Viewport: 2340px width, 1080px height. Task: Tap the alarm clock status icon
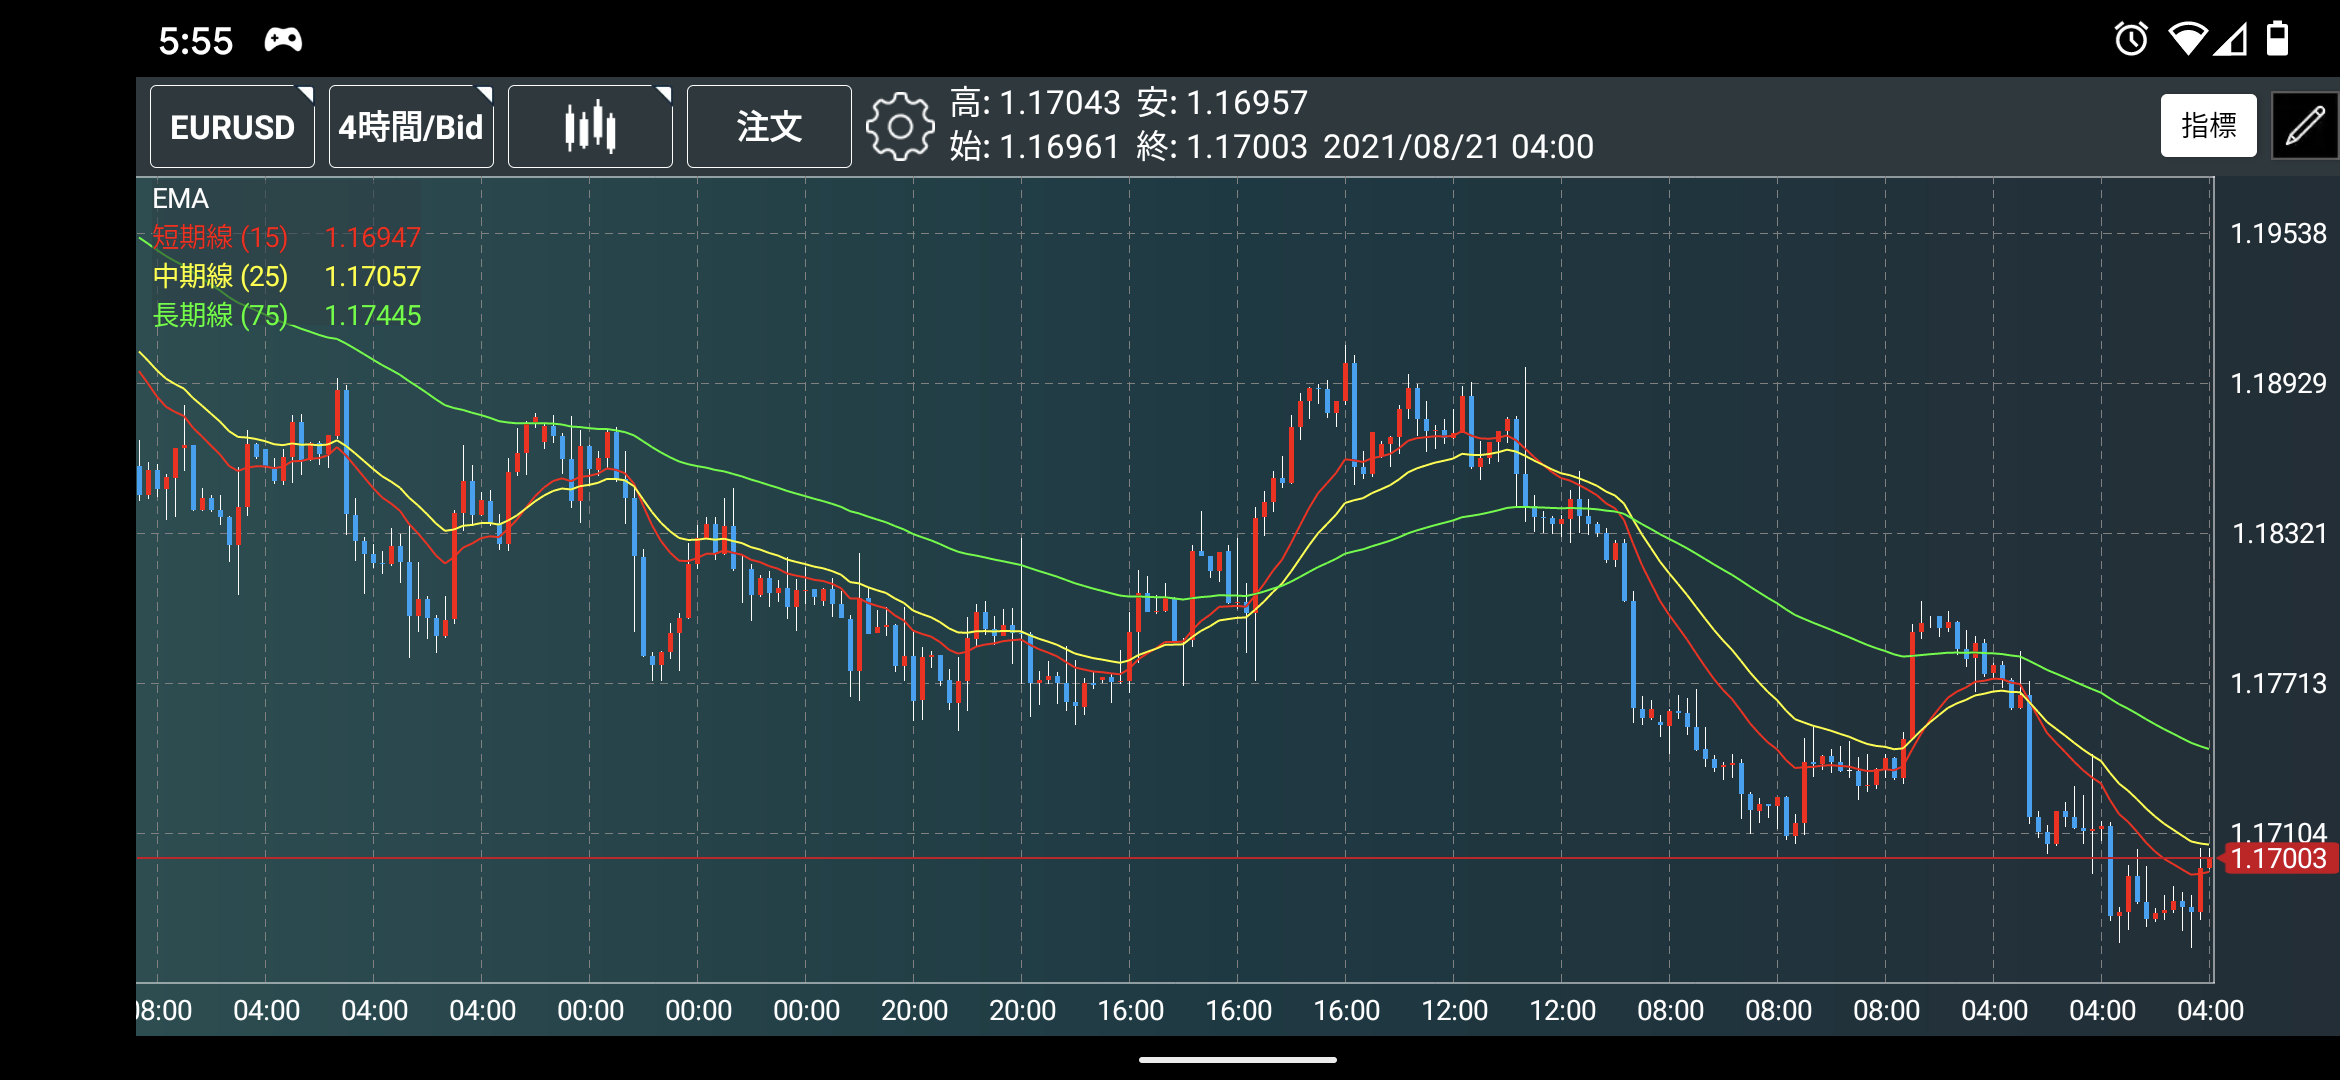(2130, 40)
